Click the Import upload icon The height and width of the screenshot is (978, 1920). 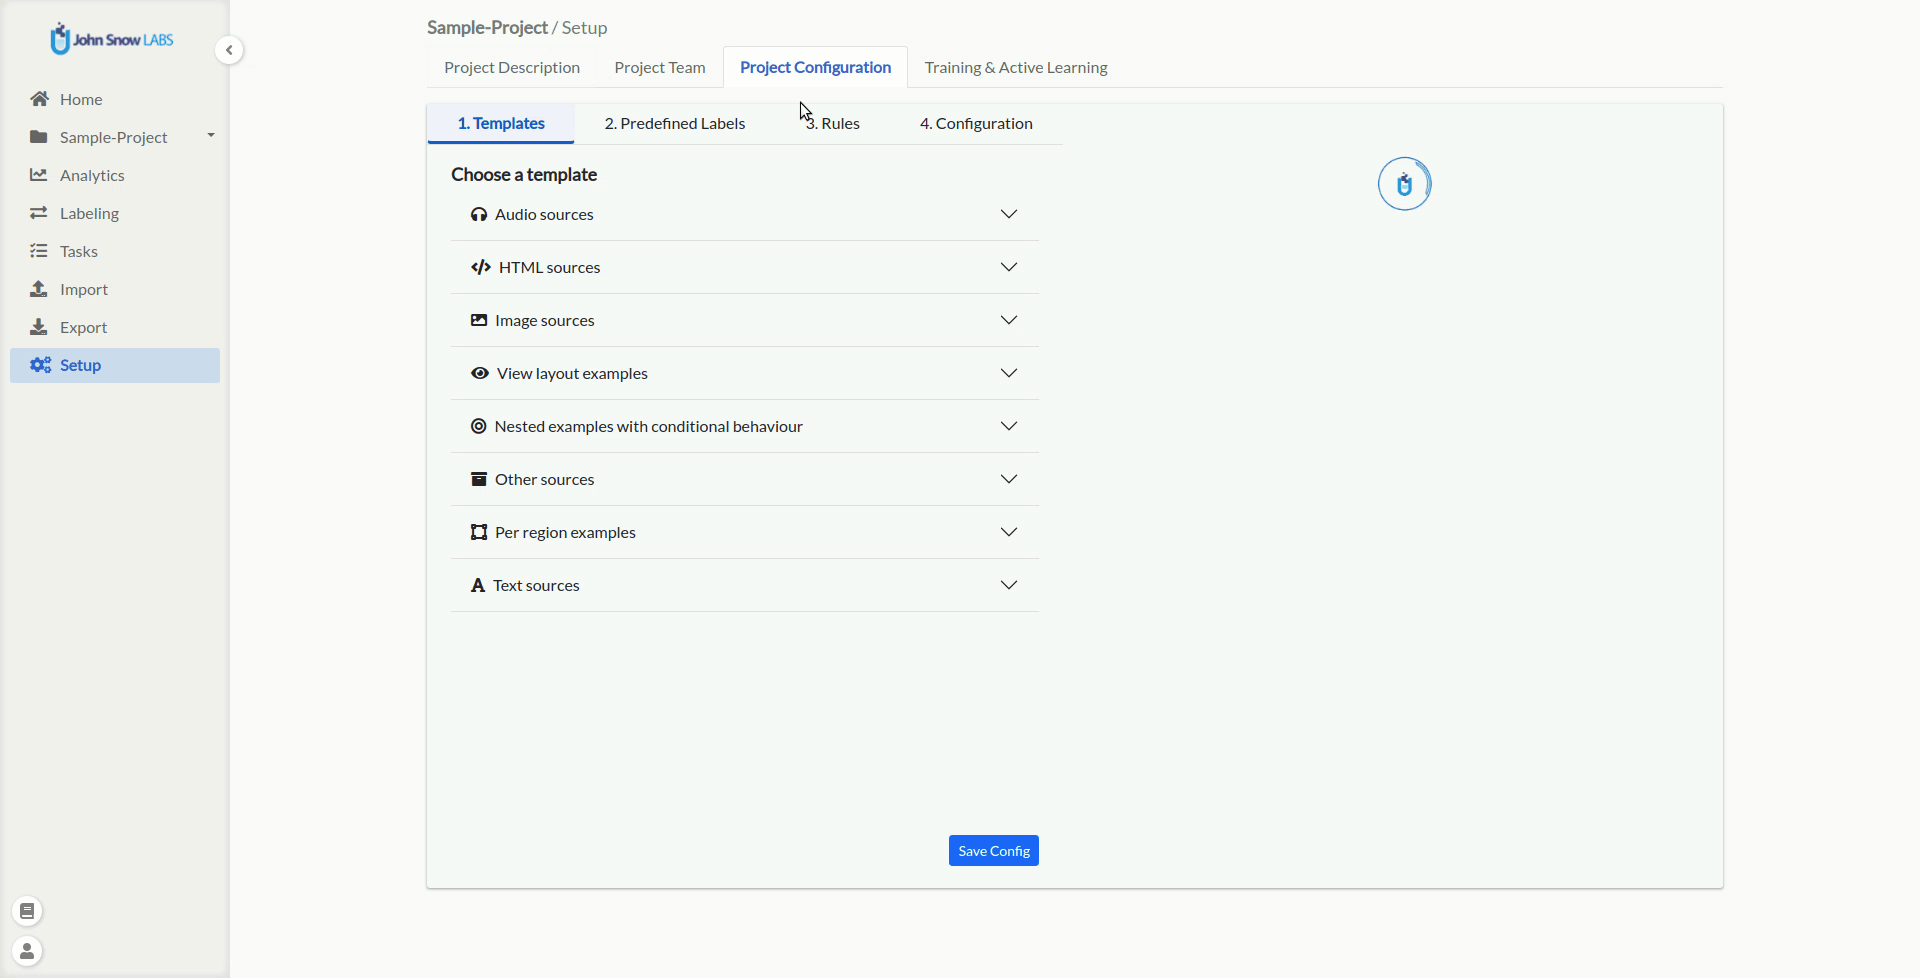[x=39, y=289]
